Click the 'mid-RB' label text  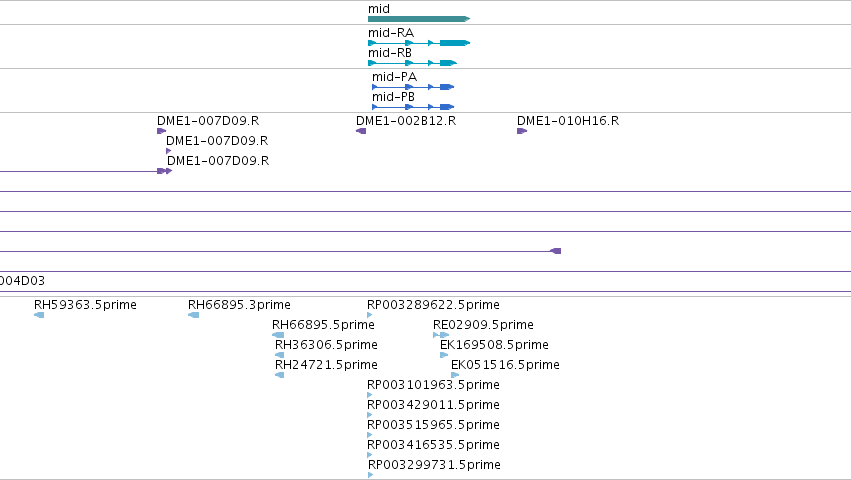tap(390, 53)
